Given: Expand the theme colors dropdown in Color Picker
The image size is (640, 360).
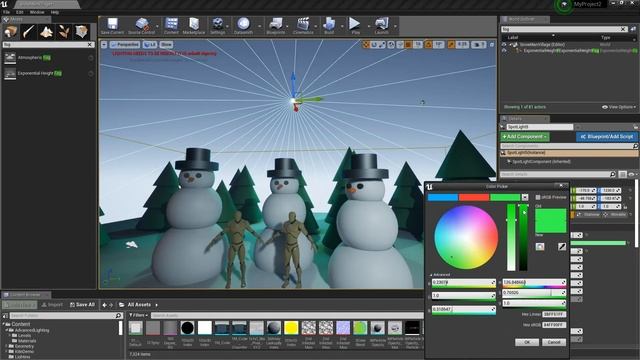Looking at the screenshot, I should pos(525,198).
